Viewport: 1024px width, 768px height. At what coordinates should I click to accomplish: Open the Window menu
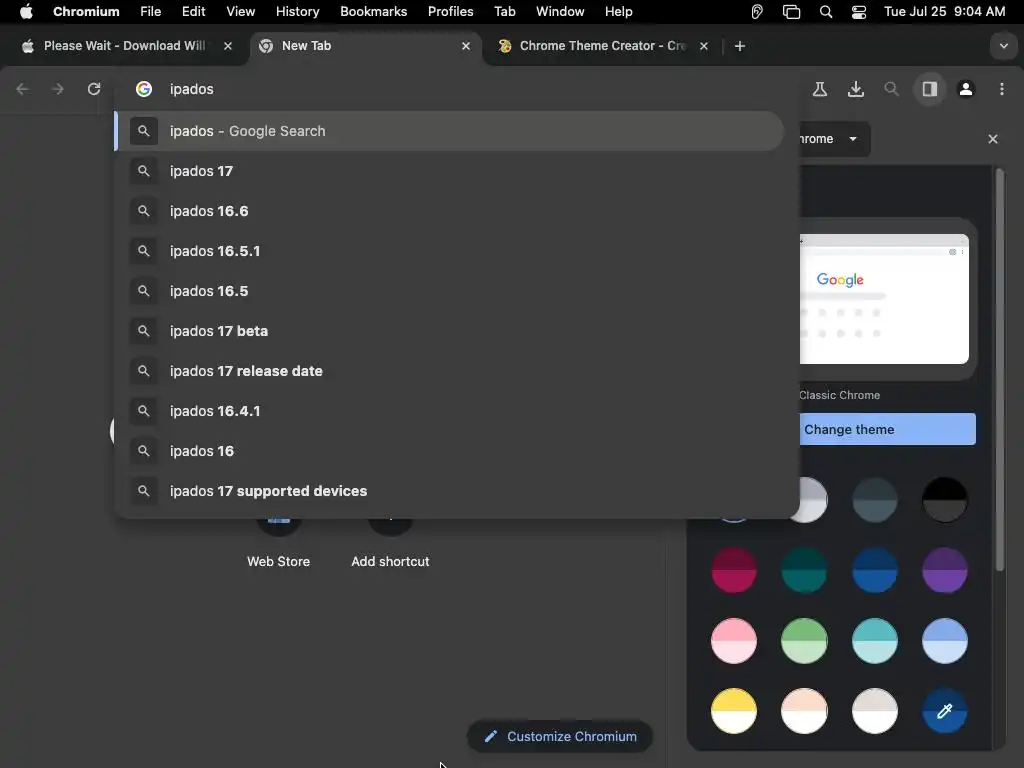(x=560, y=12)
